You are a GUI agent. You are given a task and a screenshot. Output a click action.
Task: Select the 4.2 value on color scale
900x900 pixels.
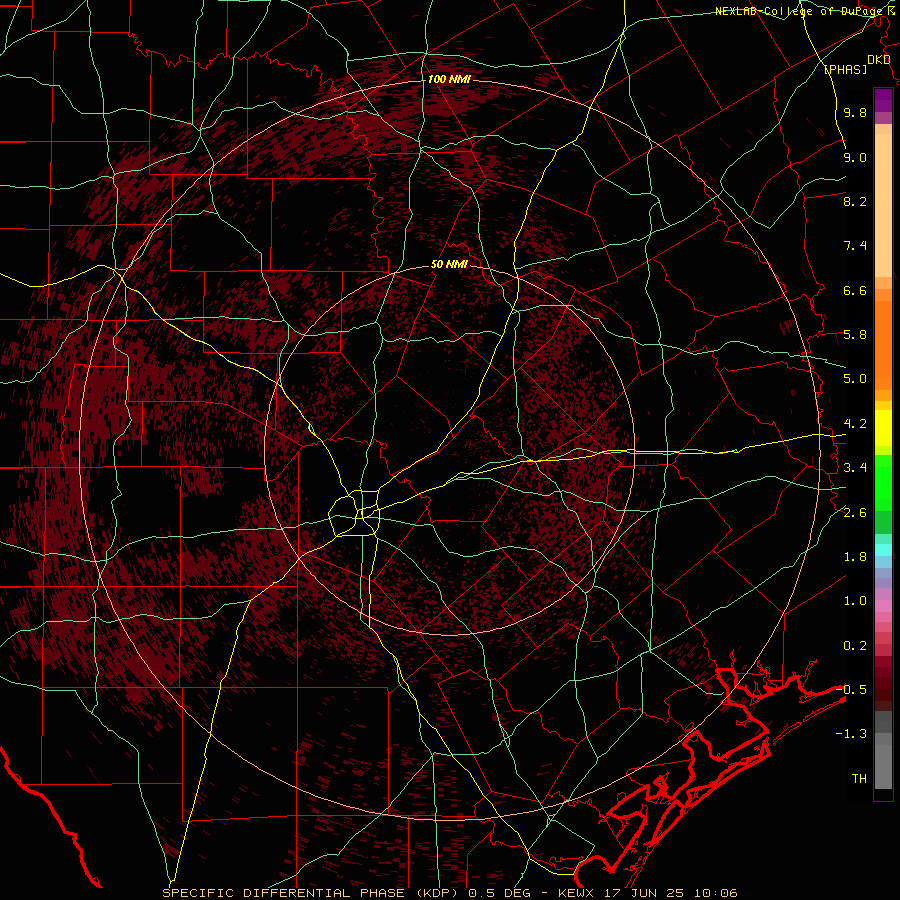(x=855, y=424)
